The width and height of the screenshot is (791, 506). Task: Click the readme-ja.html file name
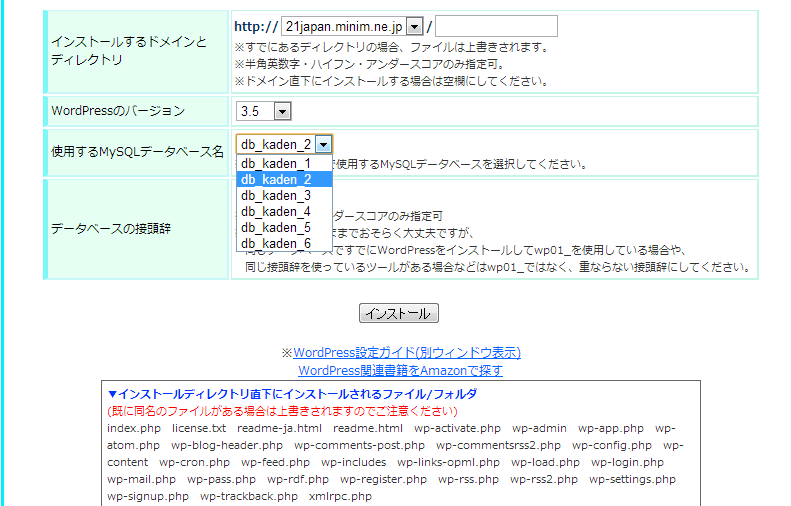pyautogui.click(x=279, y=428)
